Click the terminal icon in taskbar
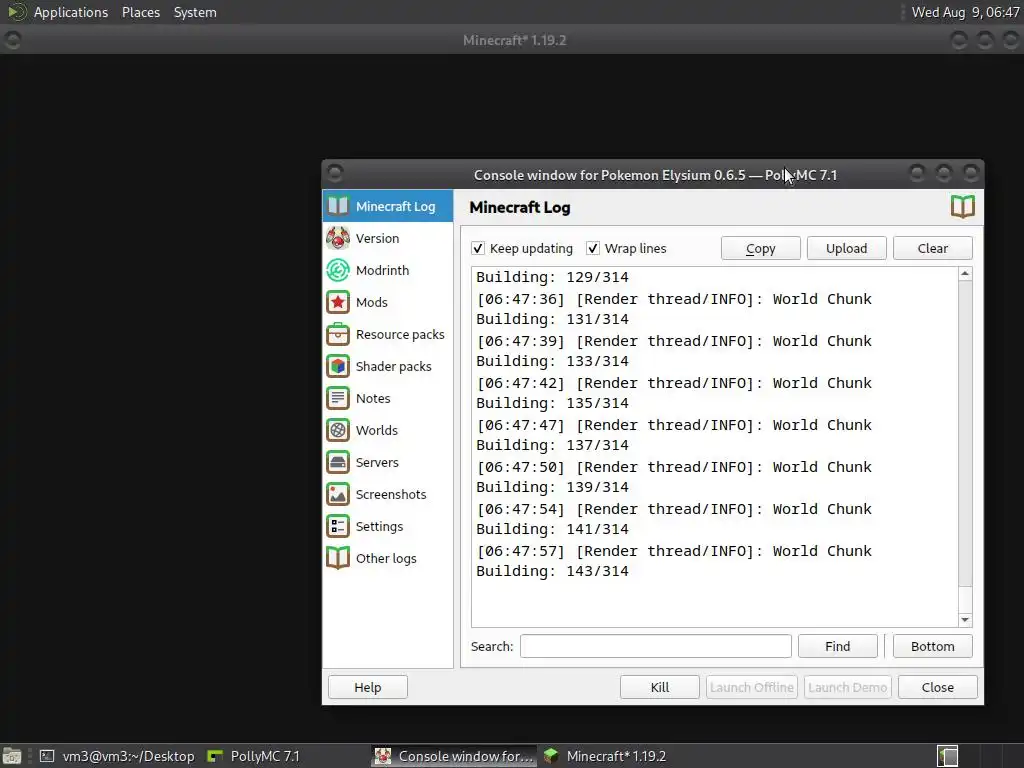 click(46, 756)
